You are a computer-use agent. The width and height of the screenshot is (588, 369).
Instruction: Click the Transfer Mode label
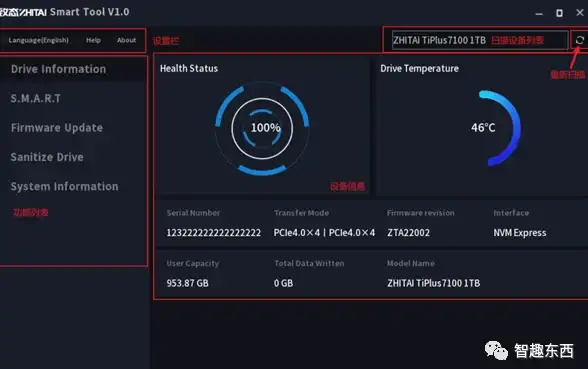(x=302, y=213)
